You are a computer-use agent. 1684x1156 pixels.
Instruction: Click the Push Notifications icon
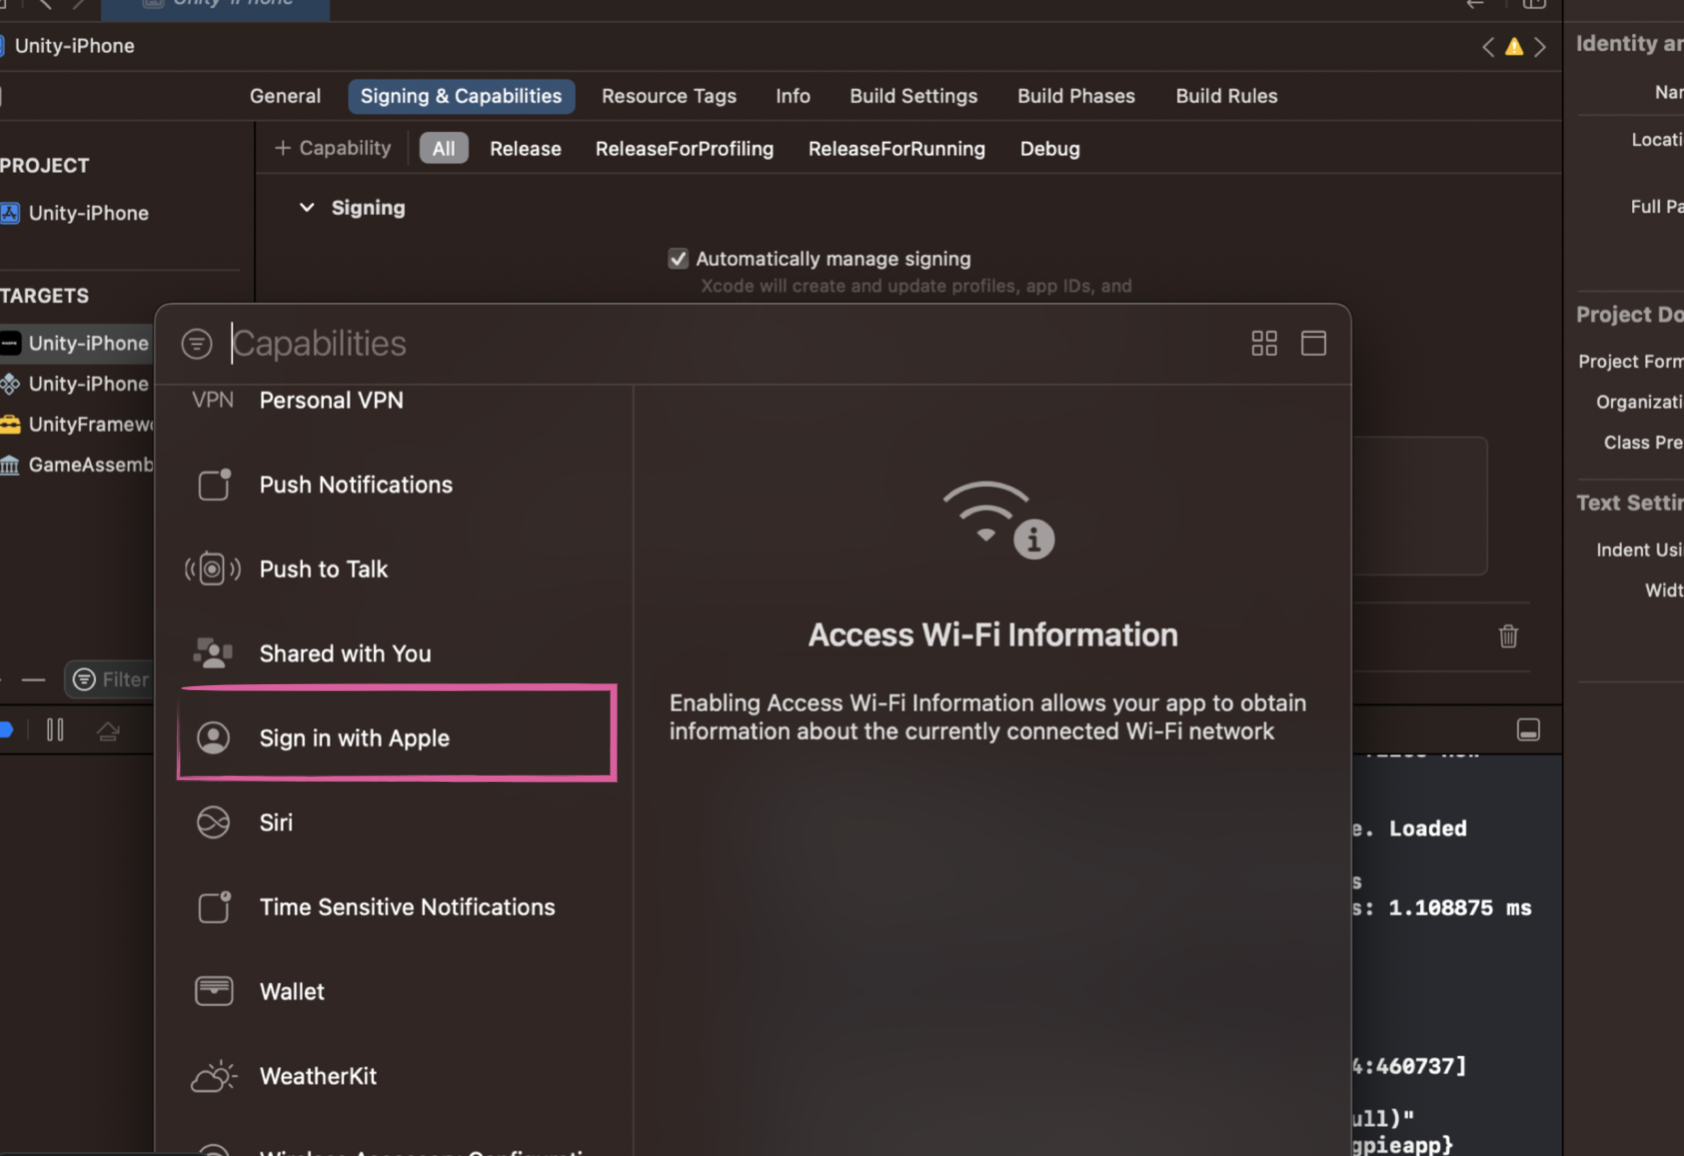tap(214, 485)
